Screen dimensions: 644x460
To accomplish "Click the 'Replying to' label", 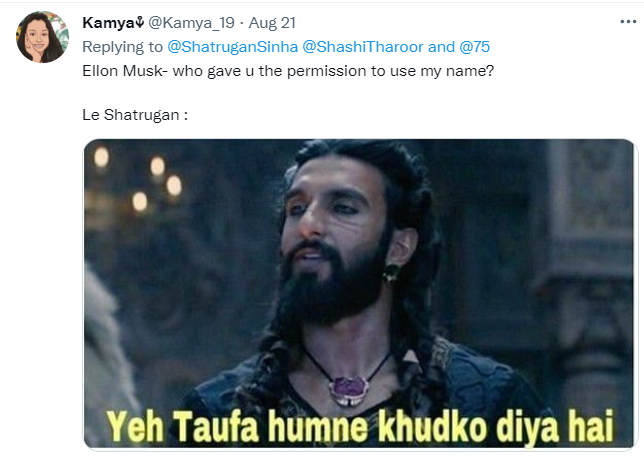I will tap(122, 47).
